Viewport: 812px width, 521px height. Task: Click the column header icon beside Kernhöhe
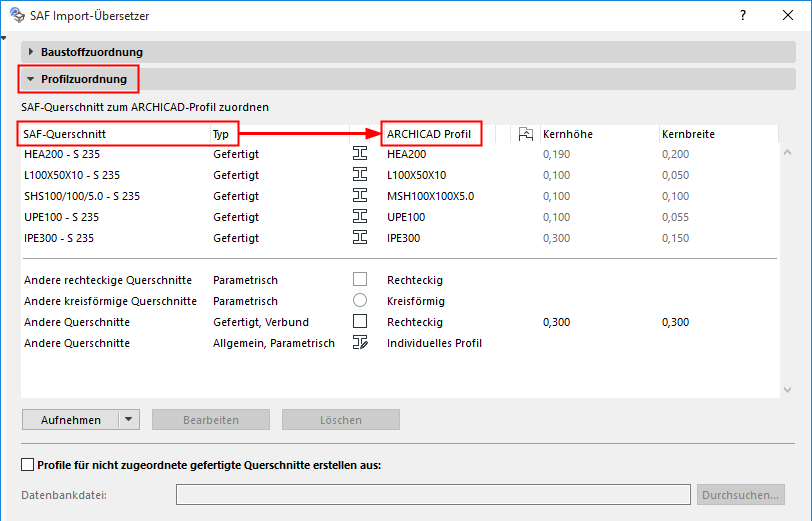526,134
